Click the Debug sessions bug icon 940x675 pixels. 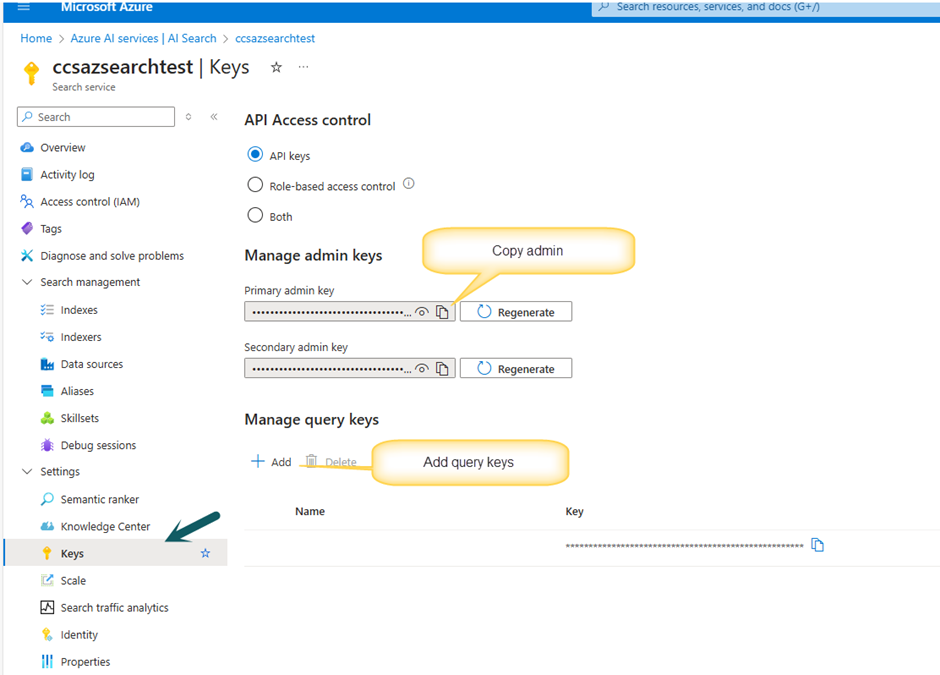tap(47, 445)
